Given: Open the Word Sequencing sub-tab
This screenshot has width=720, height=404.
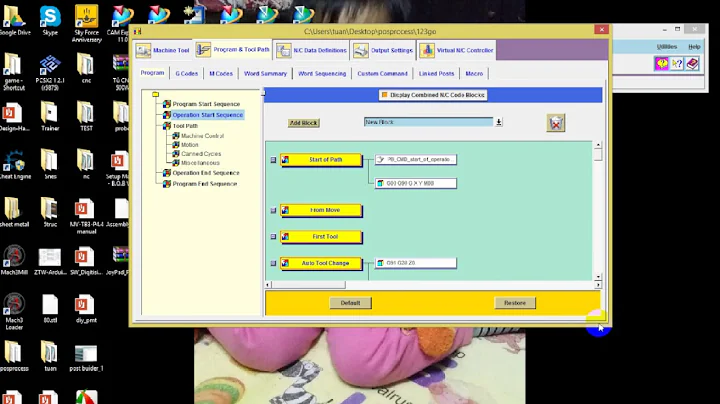Looking at the screenshot, I should click(x=322, y=73).
